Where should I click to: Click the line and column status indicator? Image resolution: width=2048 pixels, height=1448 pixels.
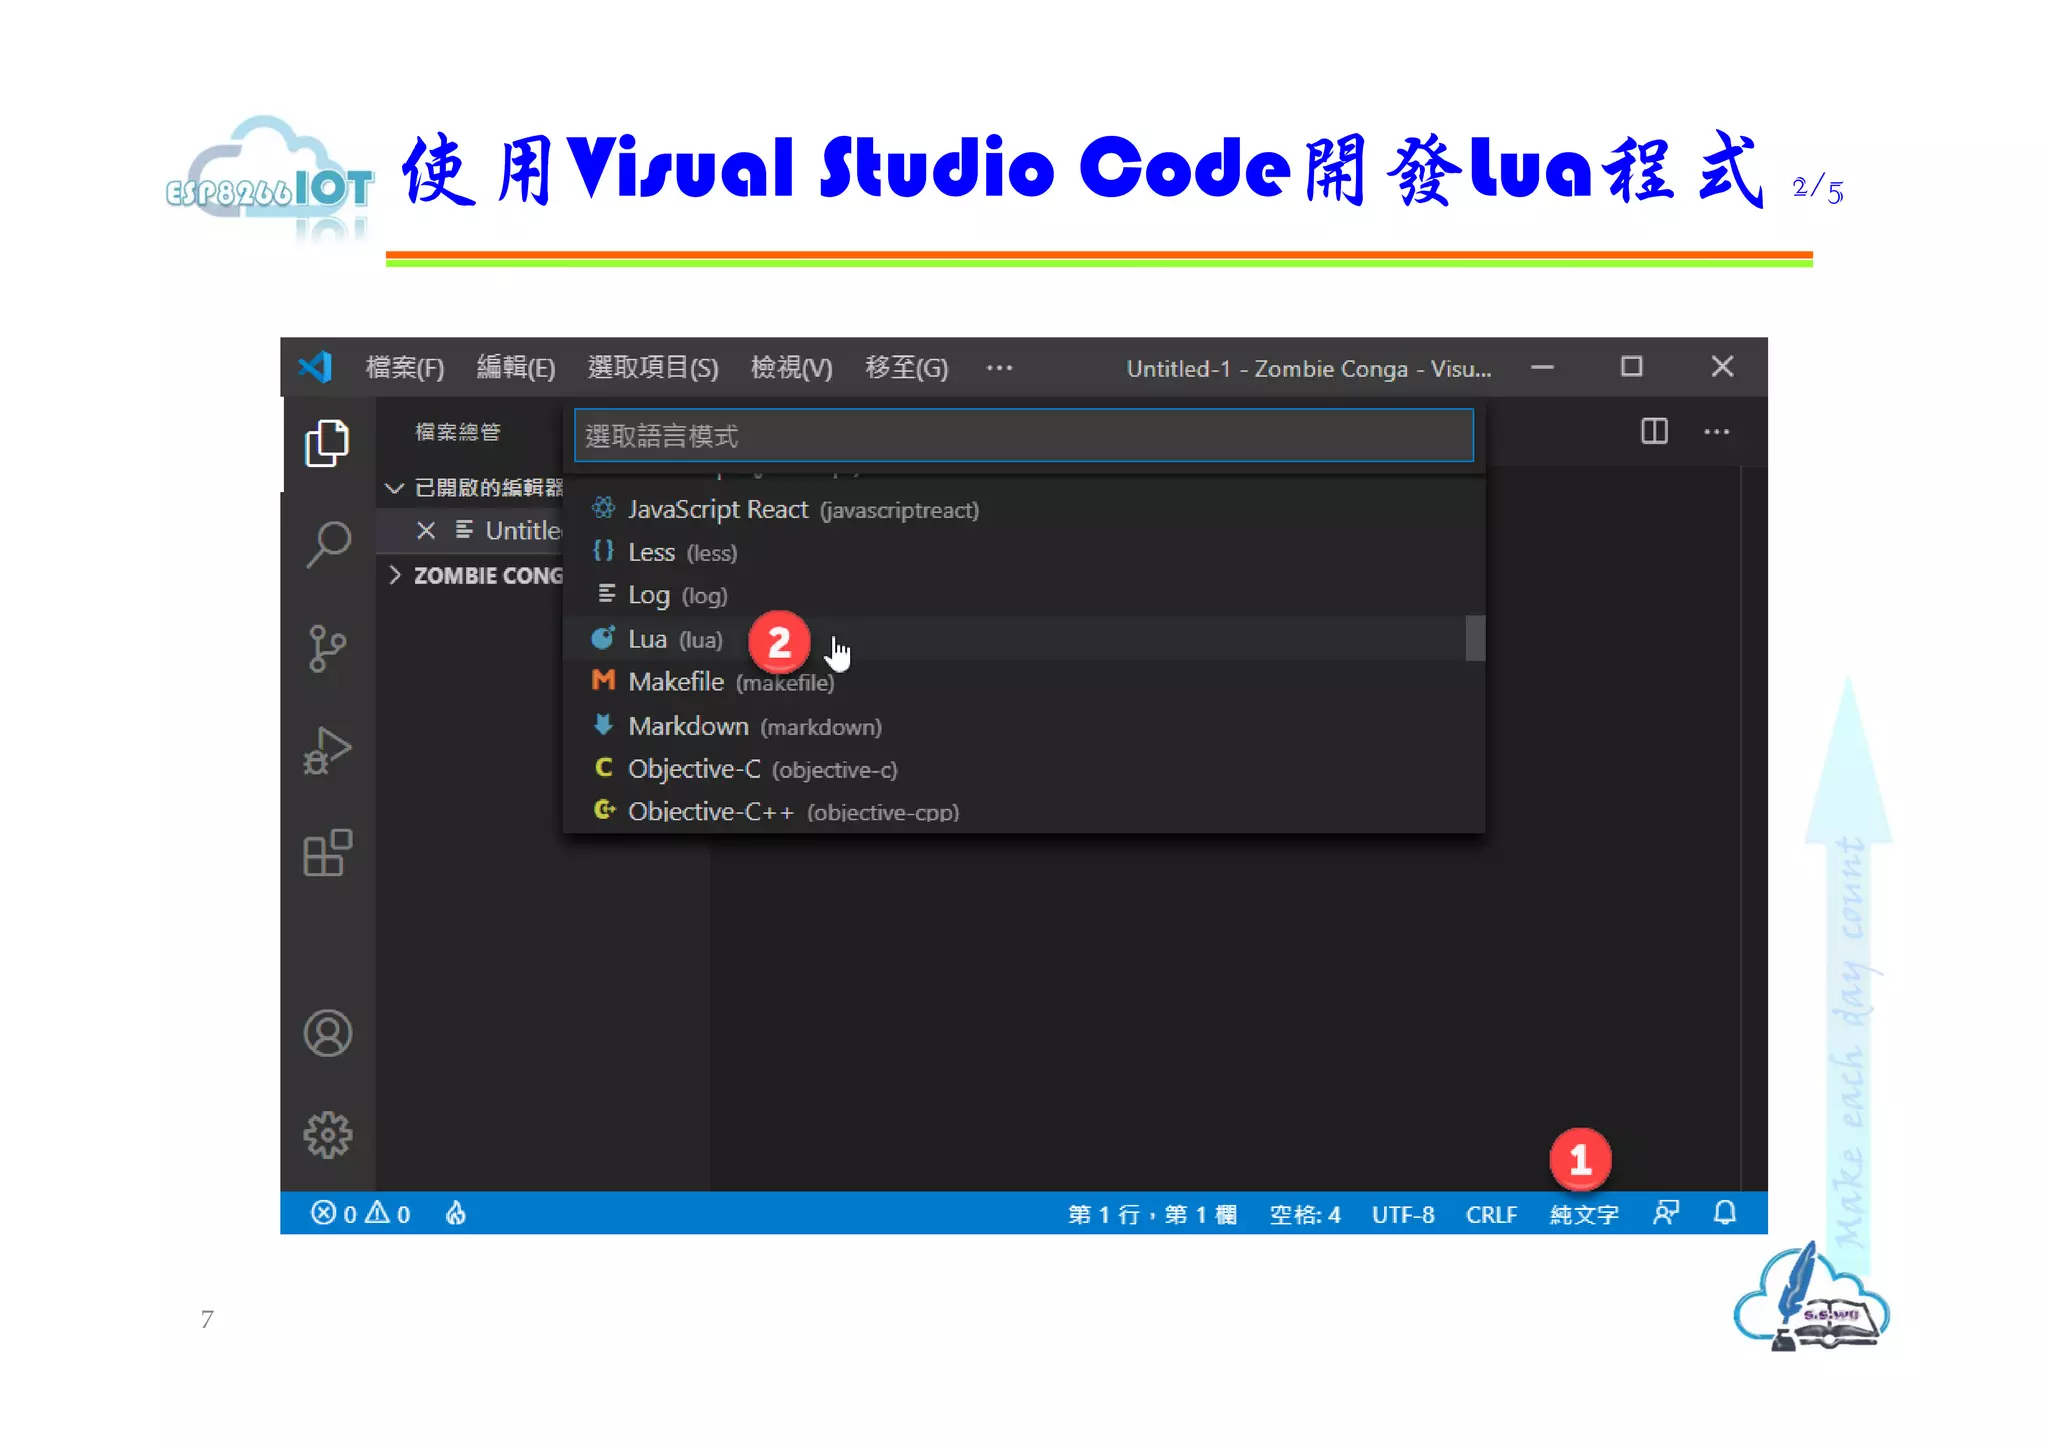tap(1152, 1214)
